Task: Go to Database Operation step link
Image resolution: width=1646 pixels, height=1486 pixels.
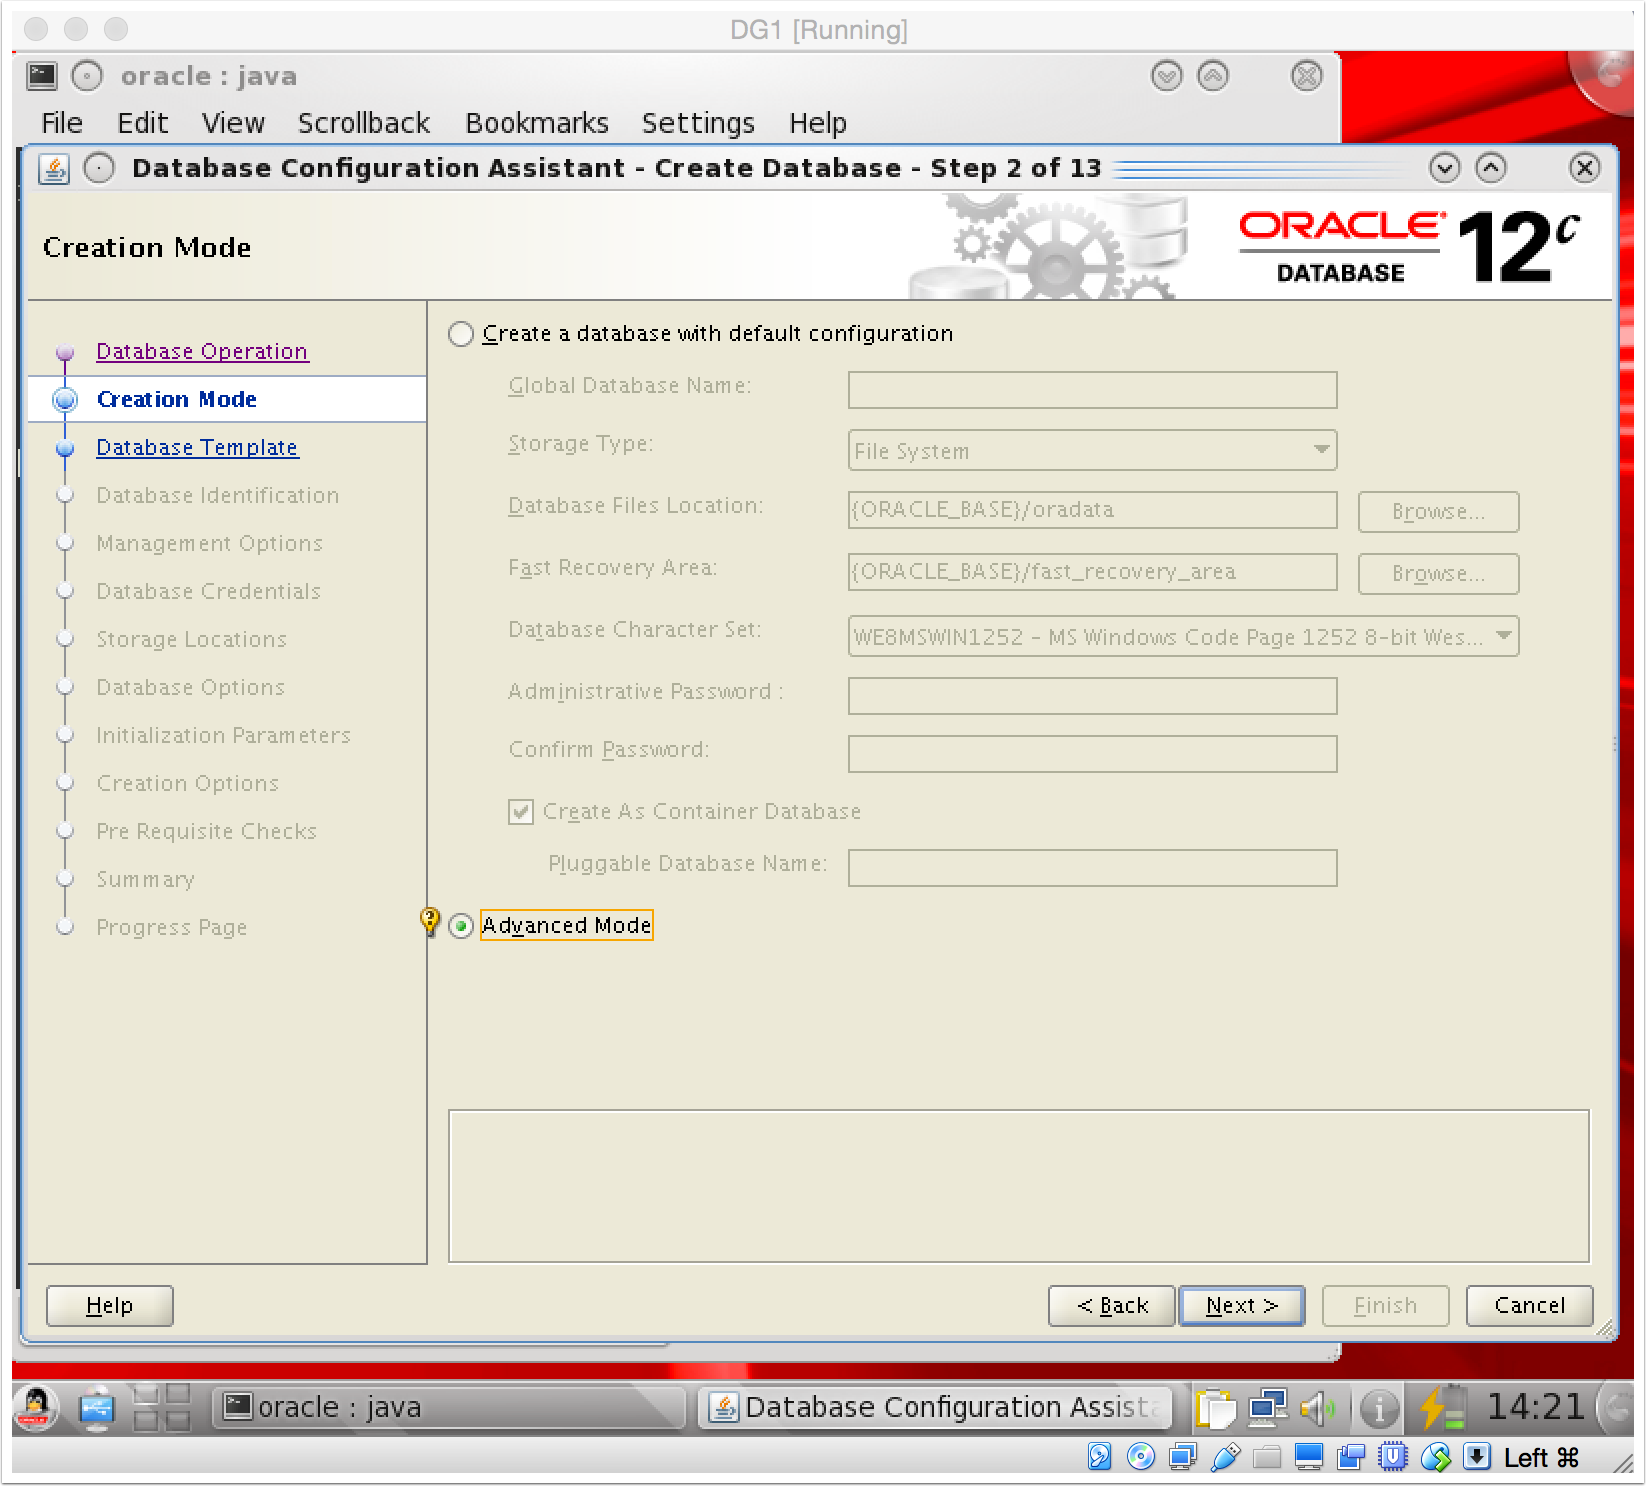Action: 202,351
